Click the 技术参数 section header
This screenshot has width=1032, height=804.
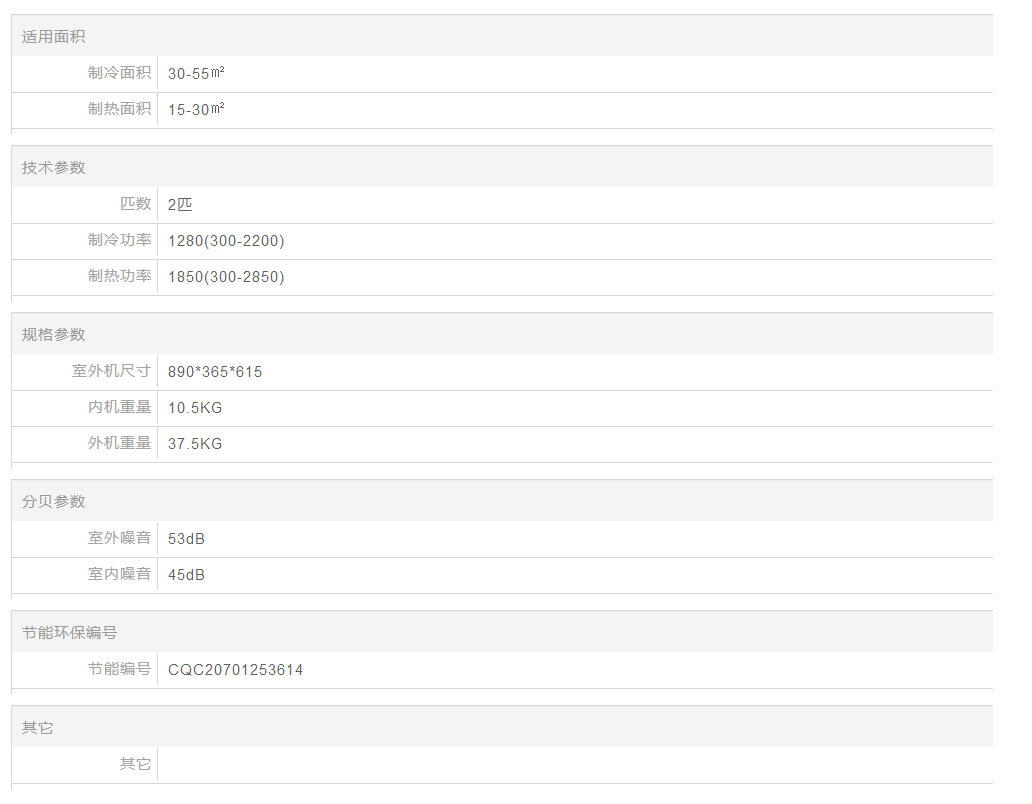point(54,168)
